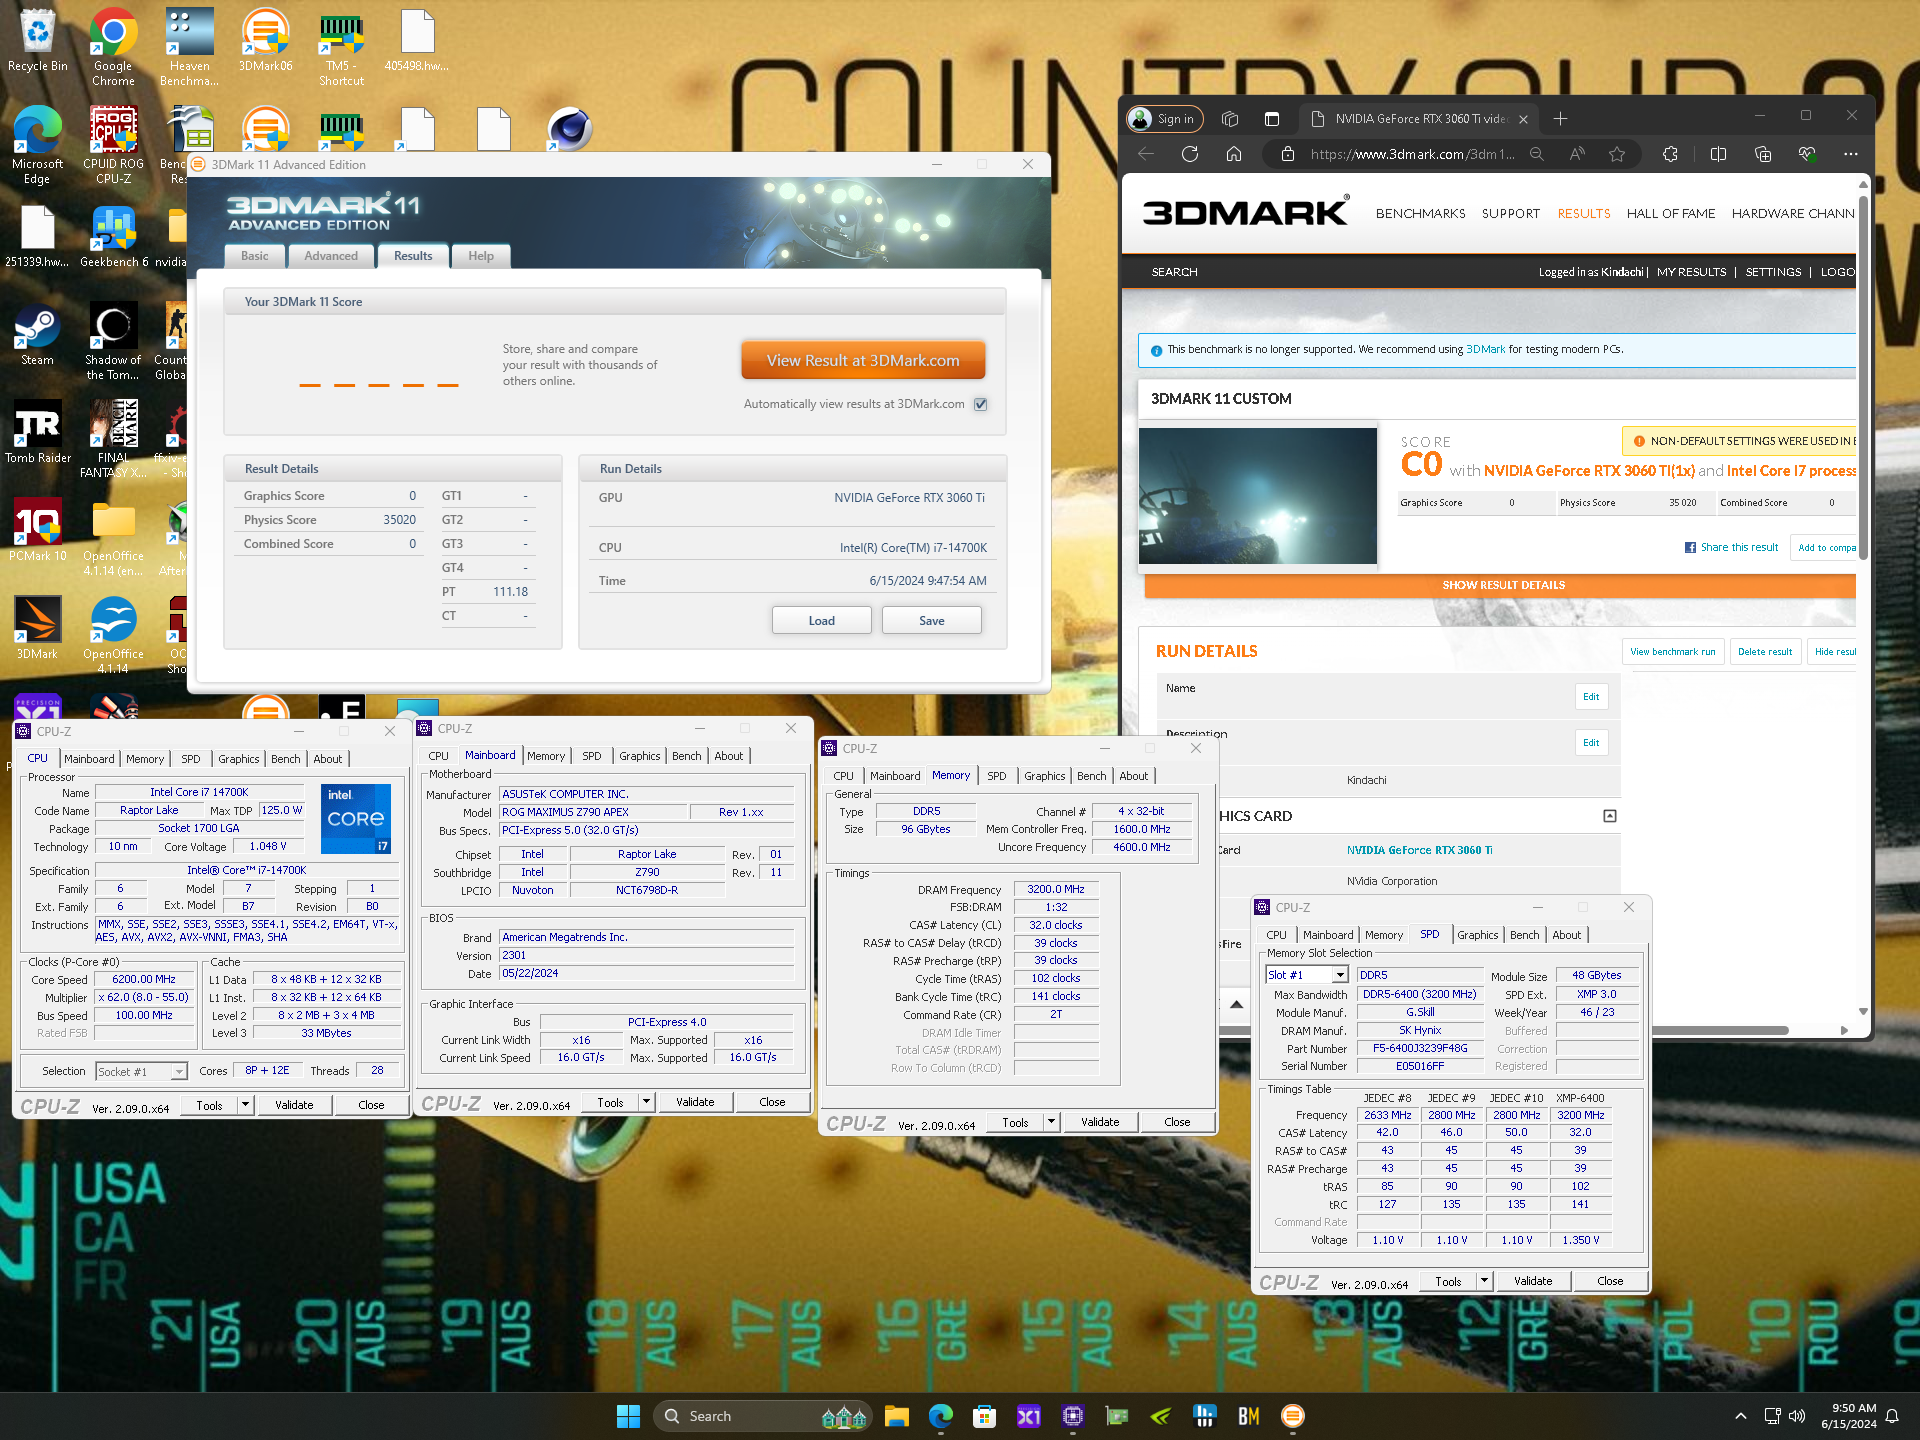Click the Edge address bar URL

pyautogui.click(x=1412, y=154)
